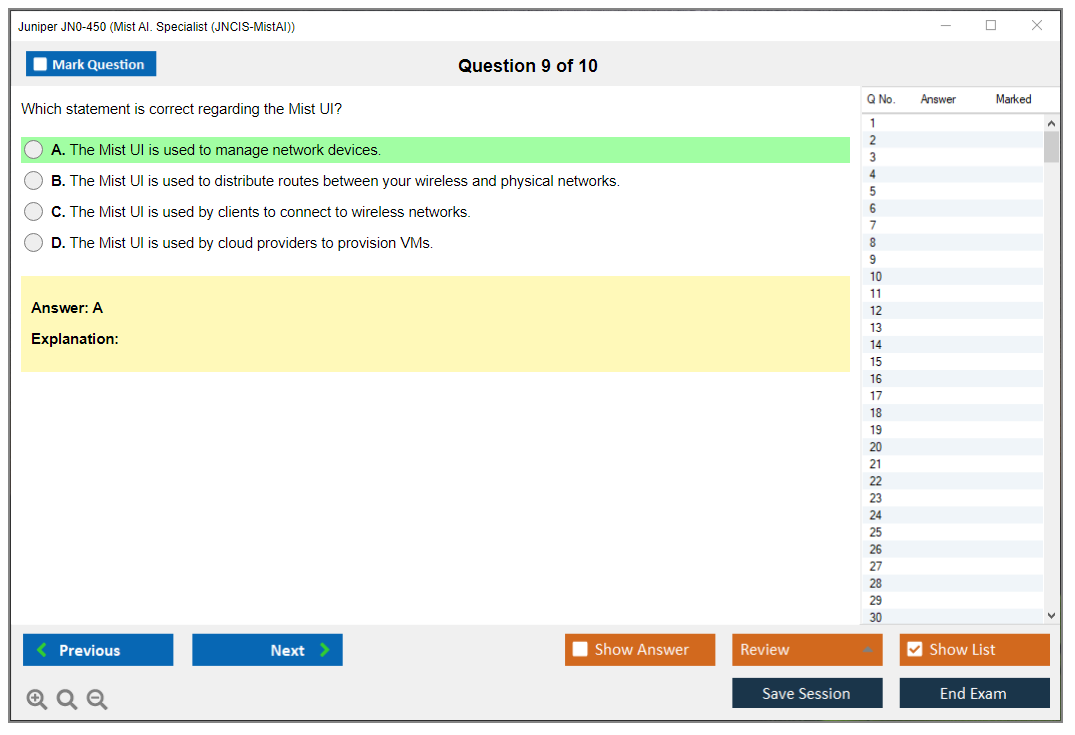Enable the Show Answer checkbox
1075x735 pixels.
[x=580, y=650]
